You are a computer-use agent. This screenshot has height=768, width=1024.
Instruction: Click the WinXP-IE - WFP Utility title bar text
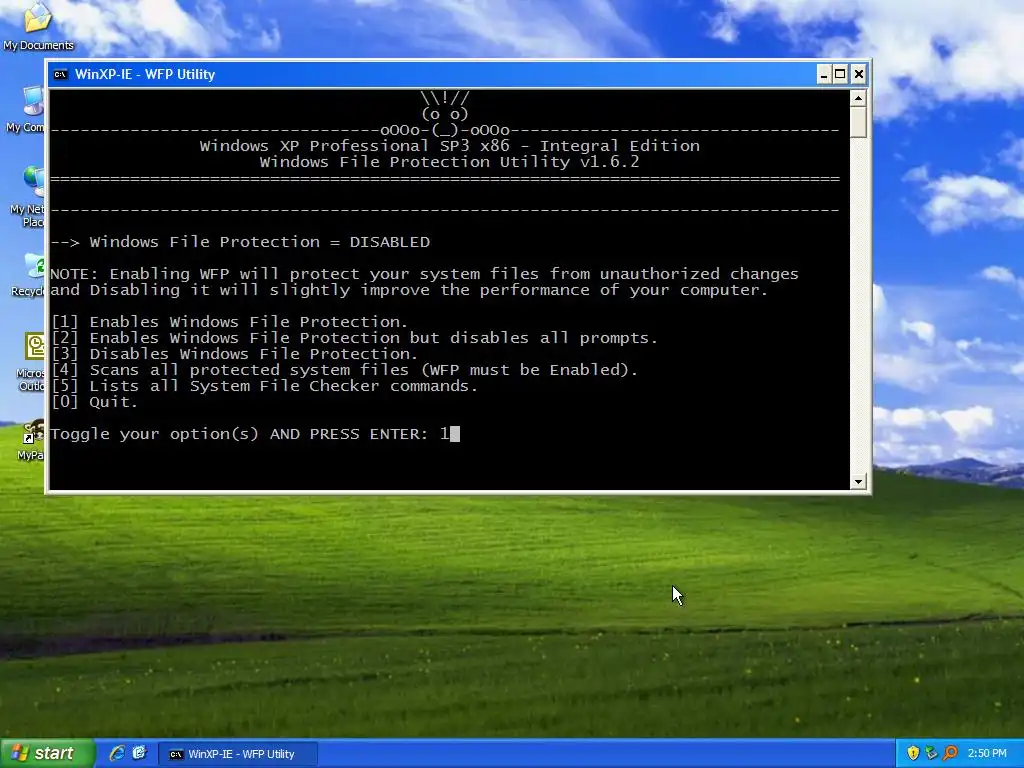click(145, 74)
